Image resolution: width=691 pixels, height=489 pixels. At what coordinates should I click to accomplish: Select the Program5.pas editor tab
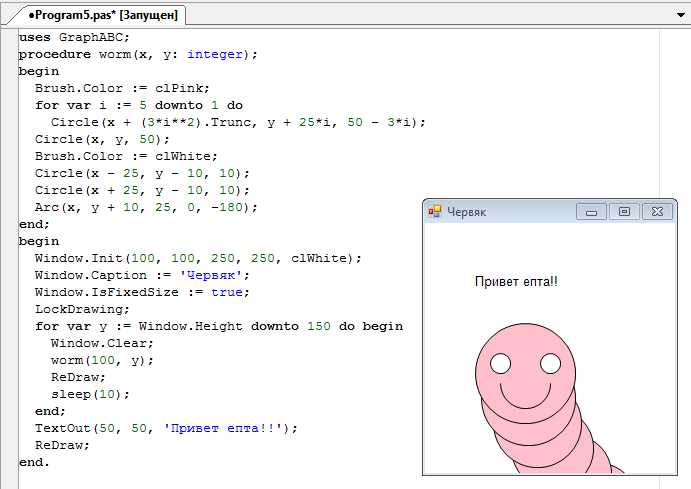(102, 15)
